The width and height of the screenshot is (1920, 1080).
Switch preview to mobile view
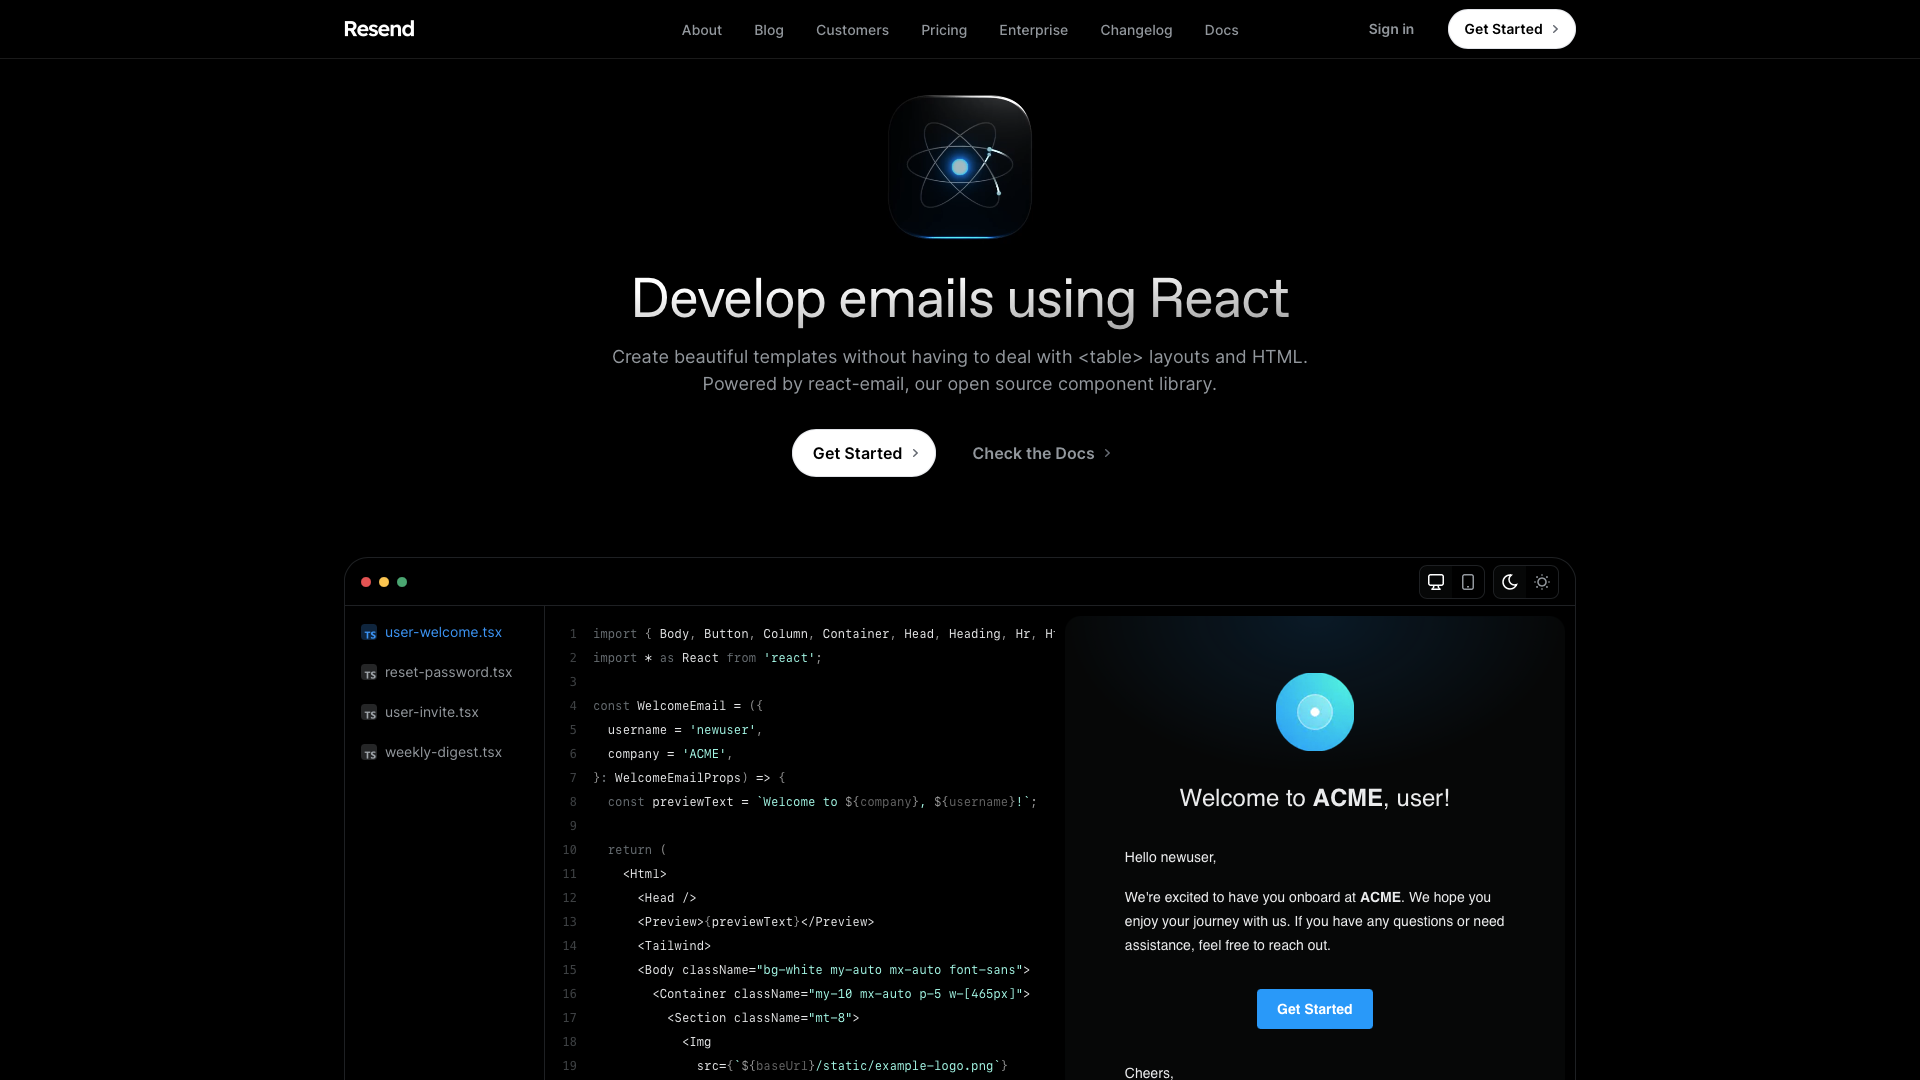pos(1468,582)
